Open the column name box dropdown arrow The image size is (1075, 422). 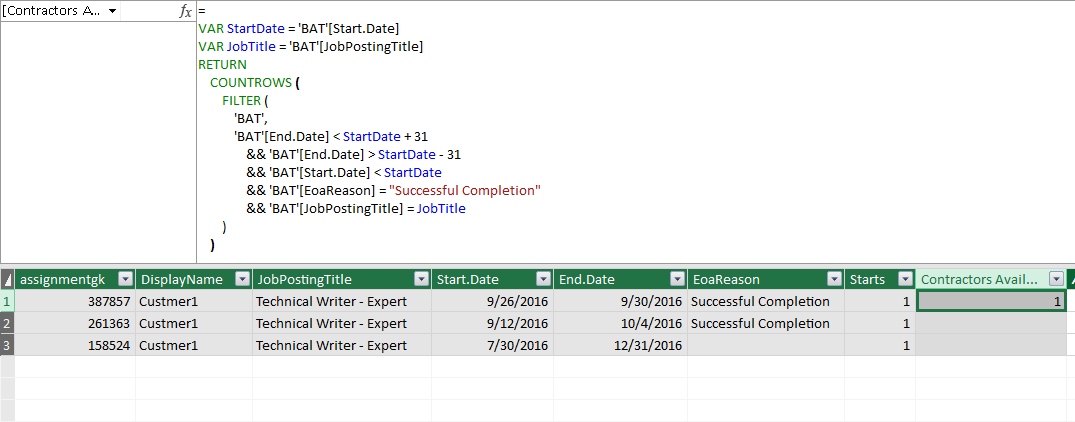click(x=112, y=12)
